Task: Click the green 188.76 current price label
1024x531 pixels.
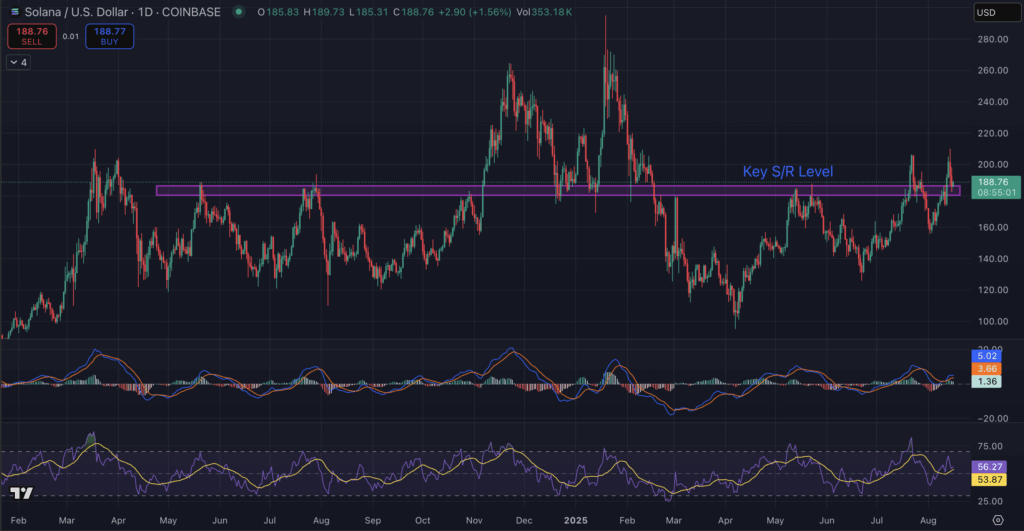Action: click(996, 187)
